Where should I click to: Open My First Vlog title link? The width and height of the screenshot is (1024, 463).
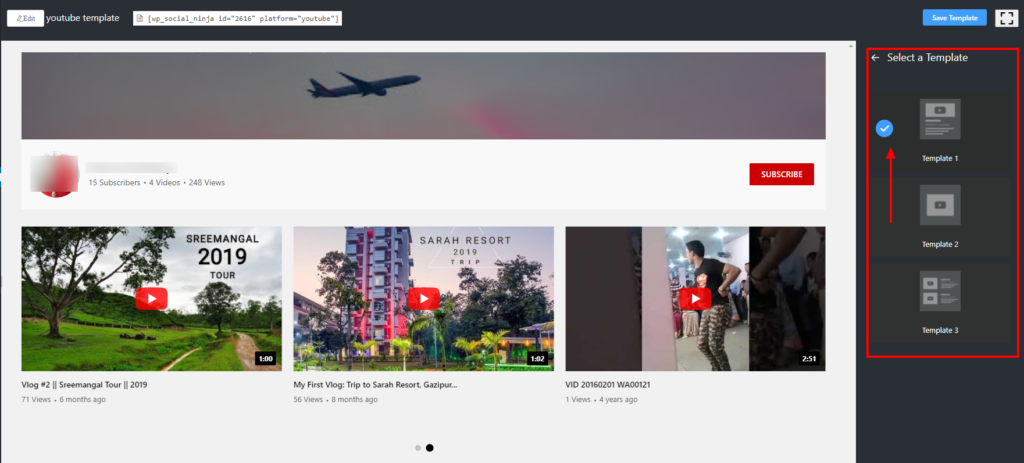click(x=375, y=384)
